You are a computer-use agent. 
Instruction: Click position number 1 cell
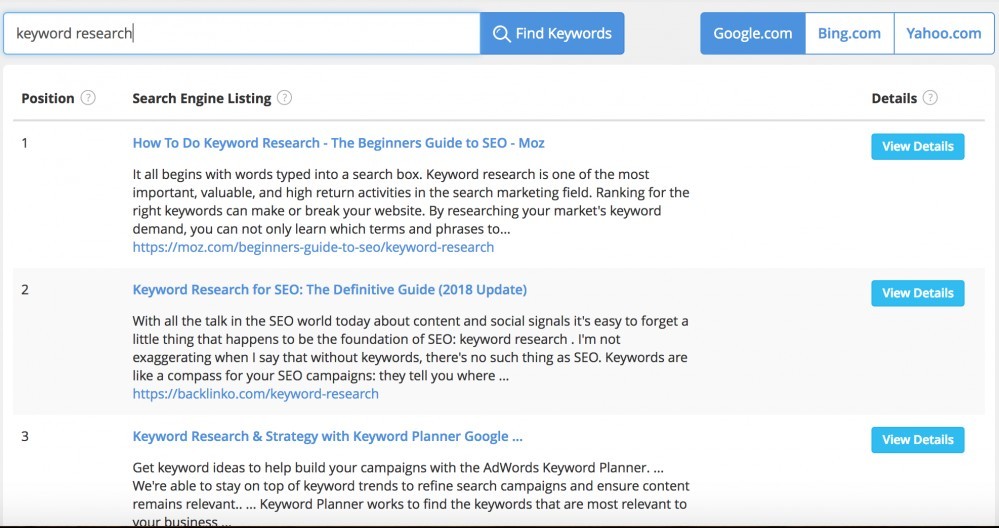click(25, 143)
